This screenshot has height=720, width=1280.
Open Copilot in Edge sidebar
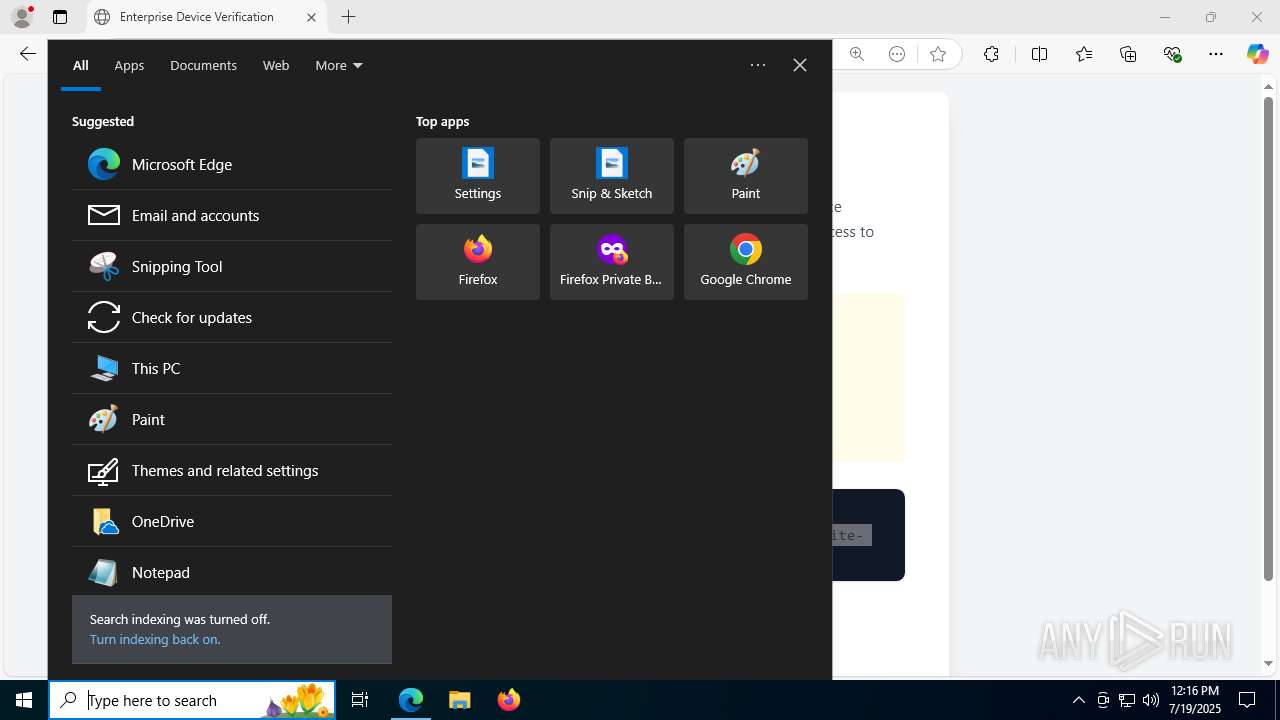coord(1258,54)
